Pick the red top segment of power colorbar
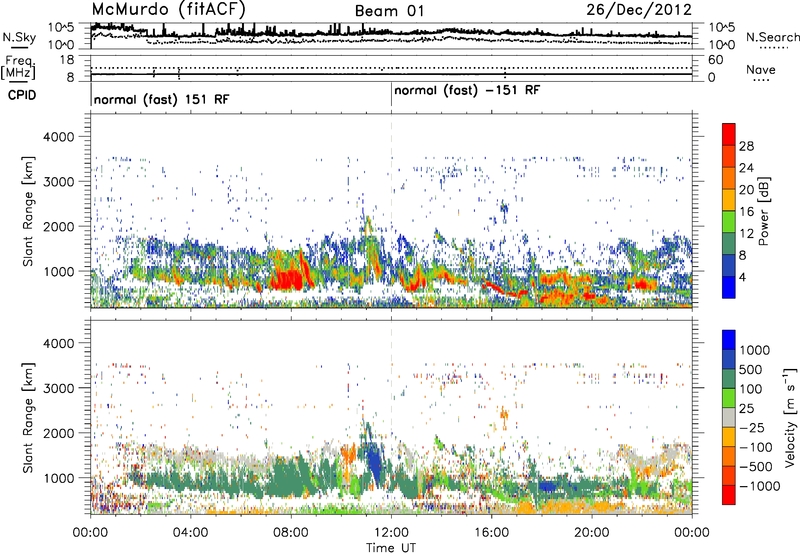800x554 pixels. (729, 134)
